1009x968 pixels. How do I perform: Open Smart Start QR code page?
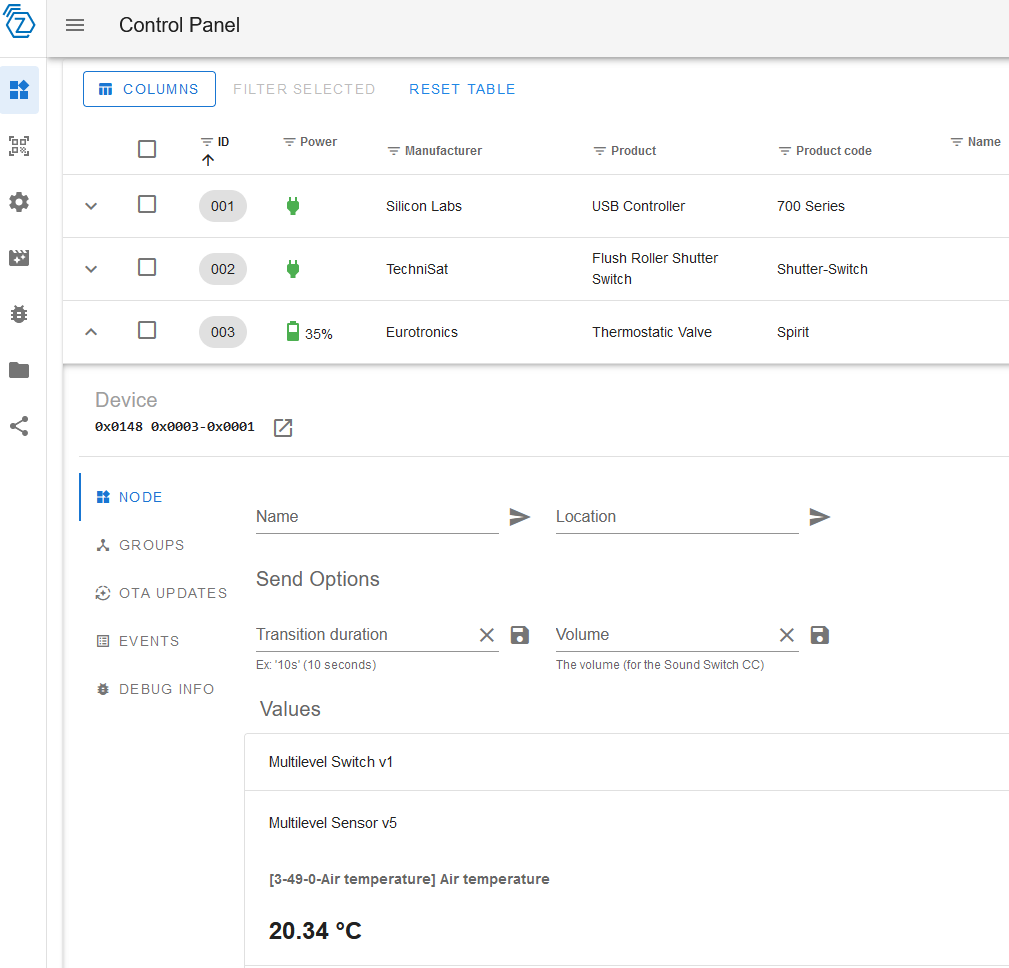coord(19,146)
